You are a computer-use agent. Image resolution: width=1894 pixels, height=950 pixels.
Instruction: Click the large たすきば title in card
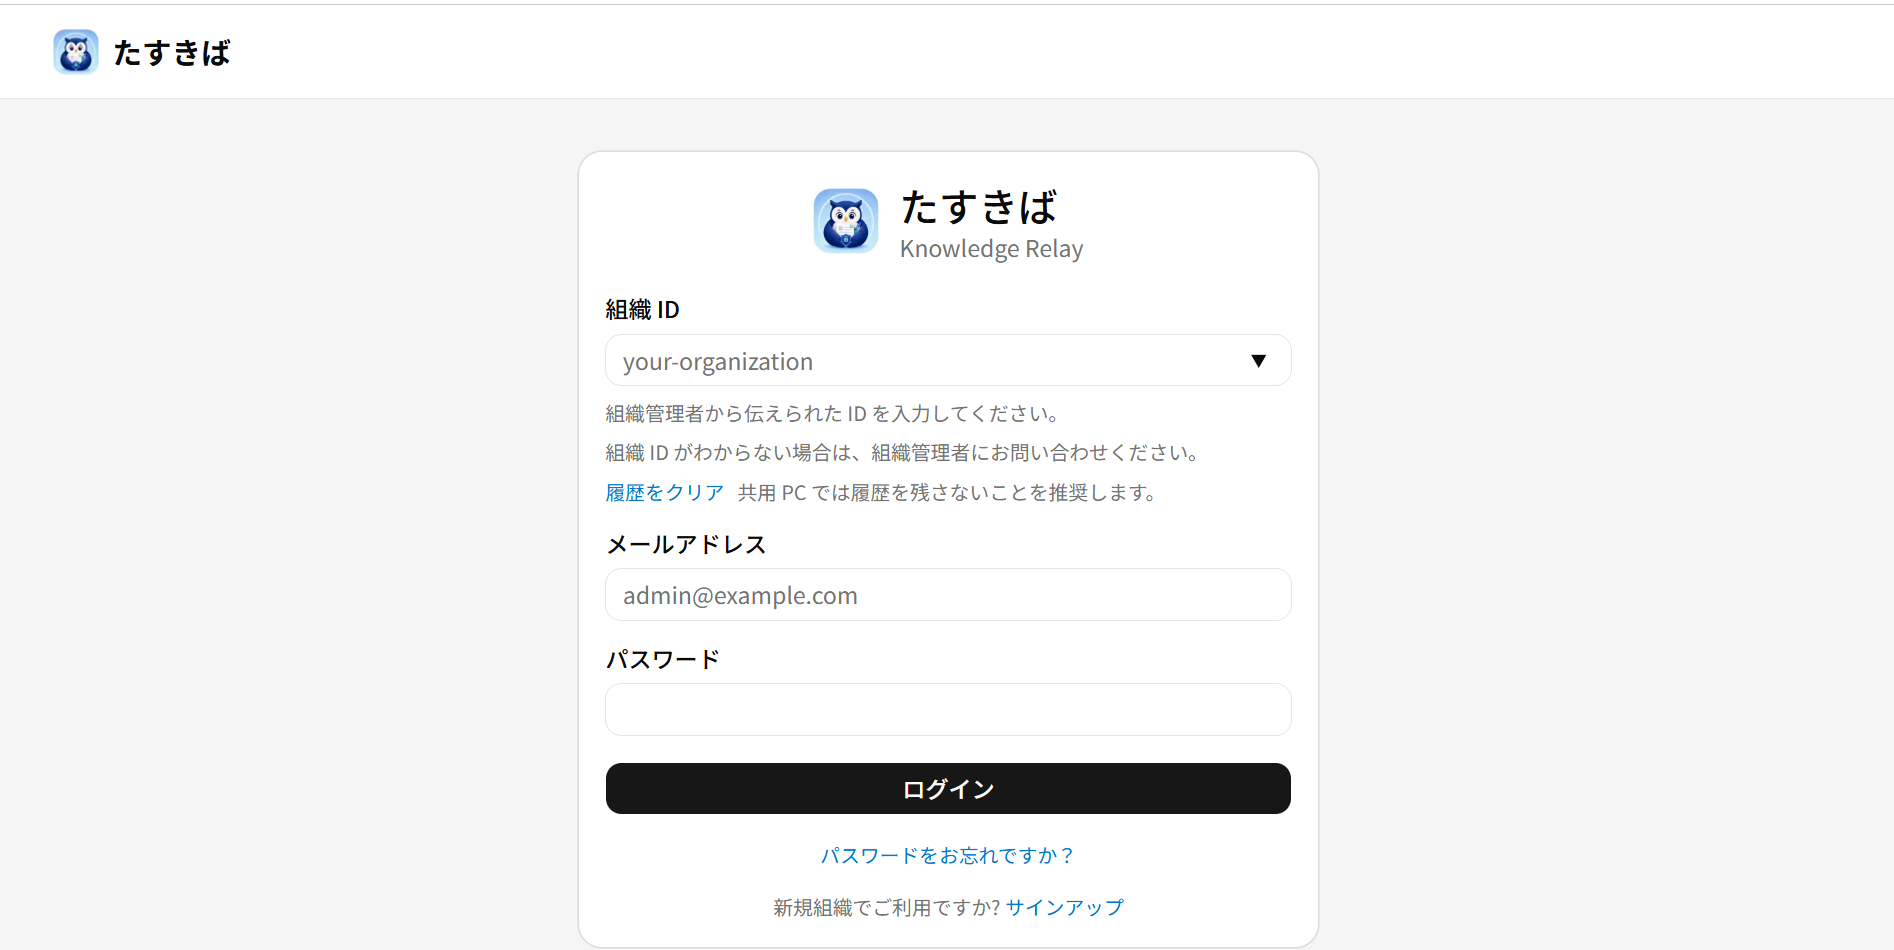pos(979,208)
